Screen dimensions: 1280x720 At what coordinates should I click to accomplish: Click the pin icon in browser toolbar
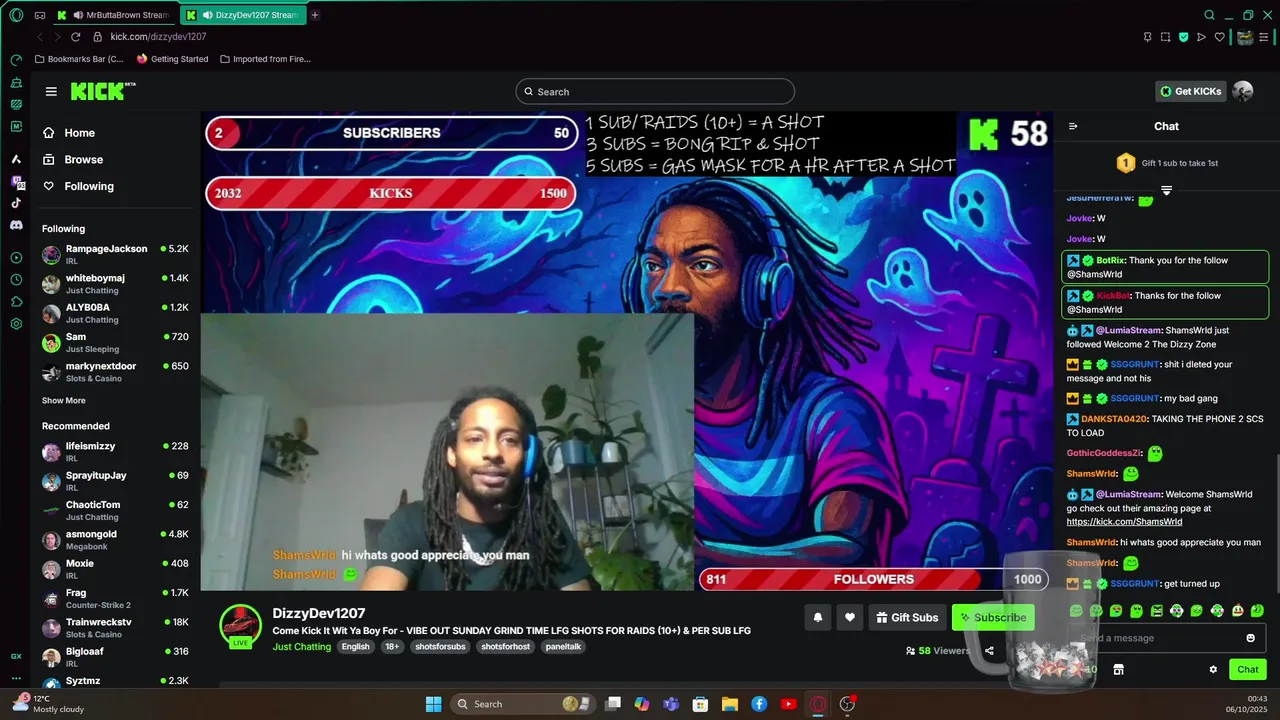pyautogui.click(x=1147, y=37)
